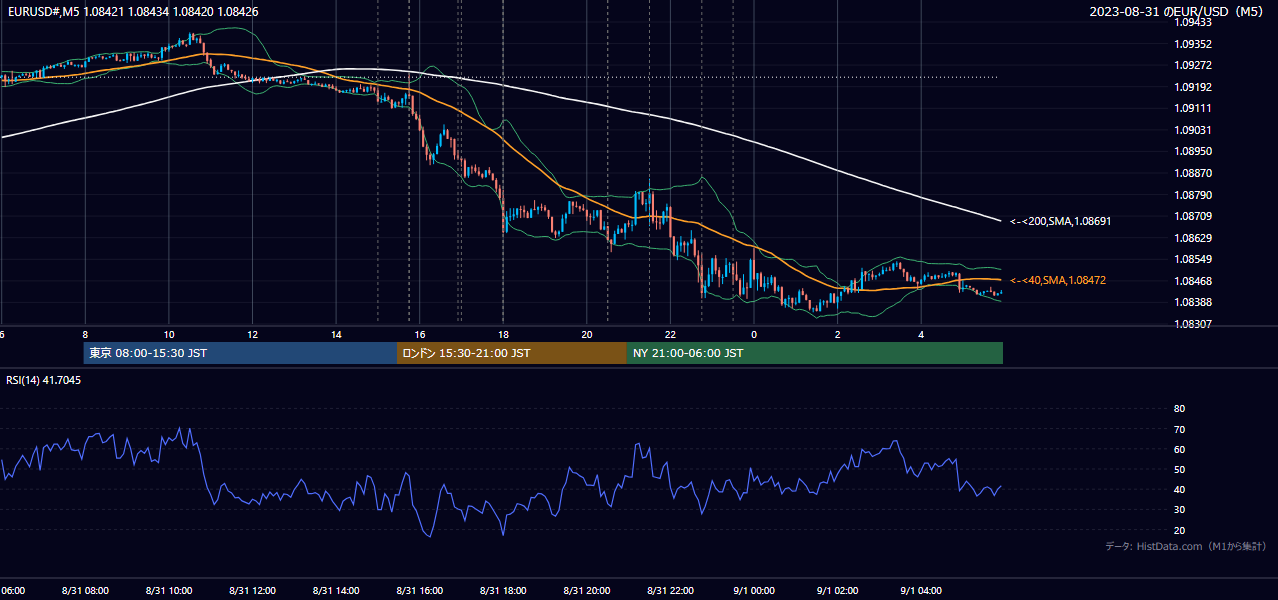
Task: Click RSI scale value 60
Action: 1179,449
